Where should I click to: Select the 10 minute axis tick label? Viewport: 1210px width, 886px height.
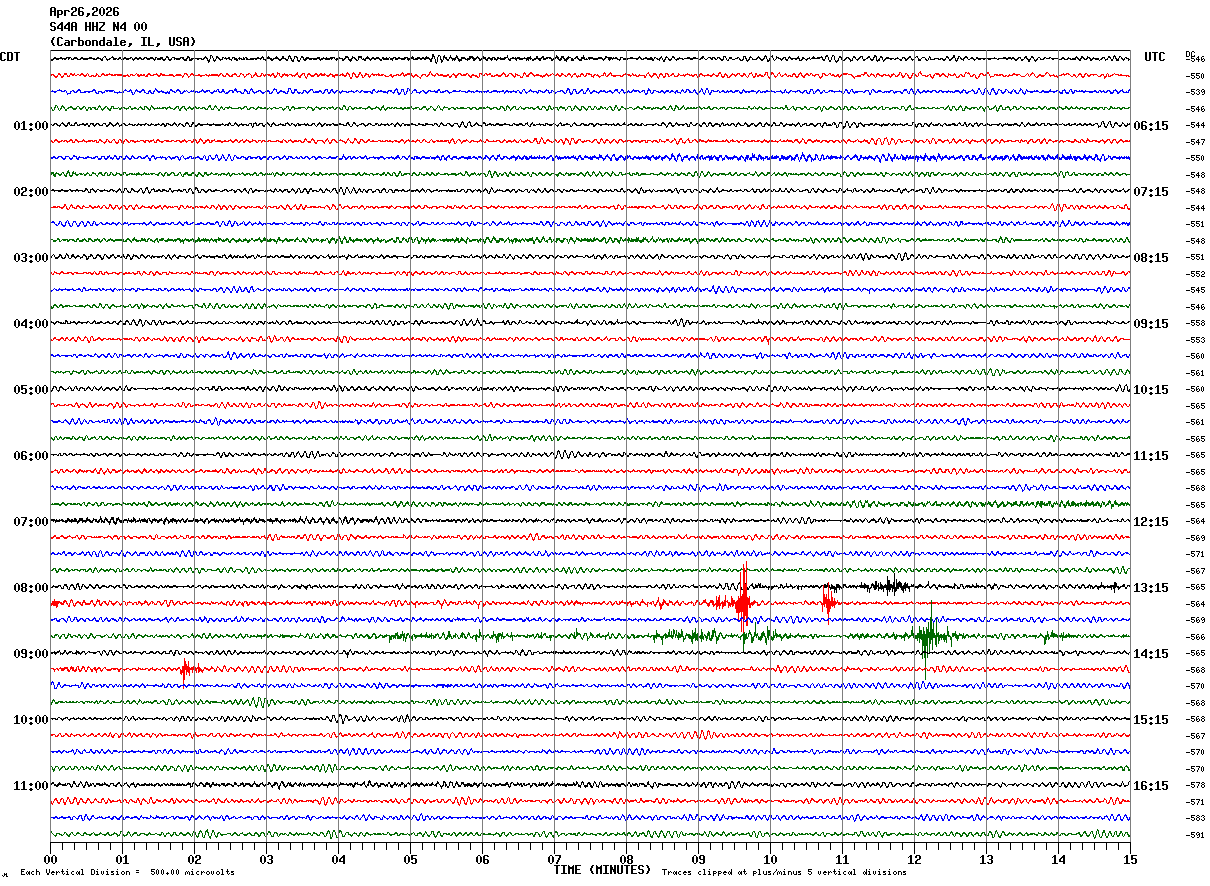coord(770,859)
